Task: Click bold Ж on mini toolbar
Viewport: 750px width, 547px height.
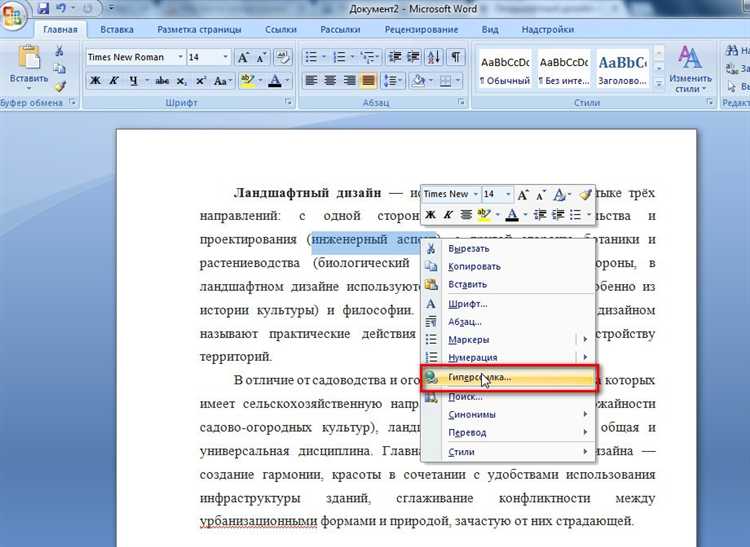Action: pyautogui.click(x=430, y=215)
